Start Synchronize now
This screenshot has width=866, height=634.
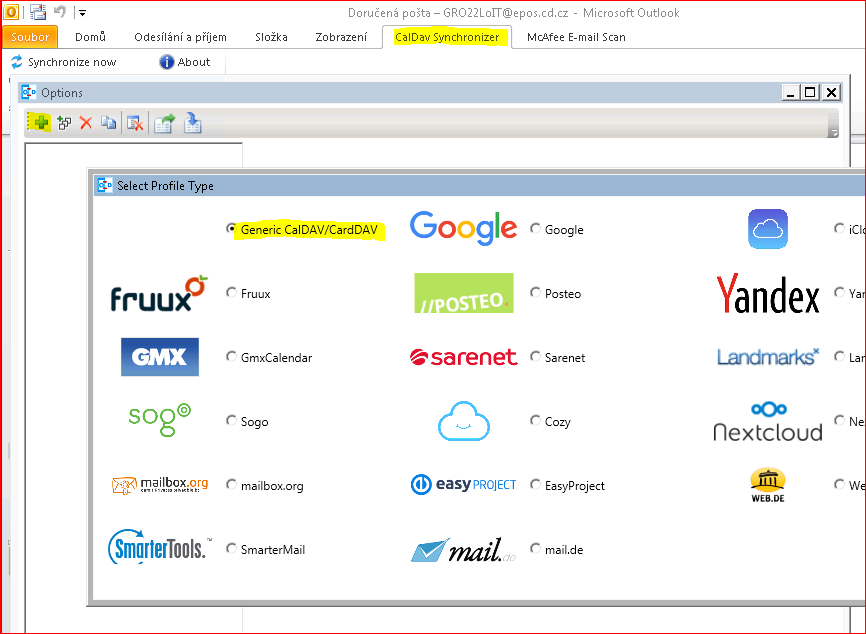64,62
